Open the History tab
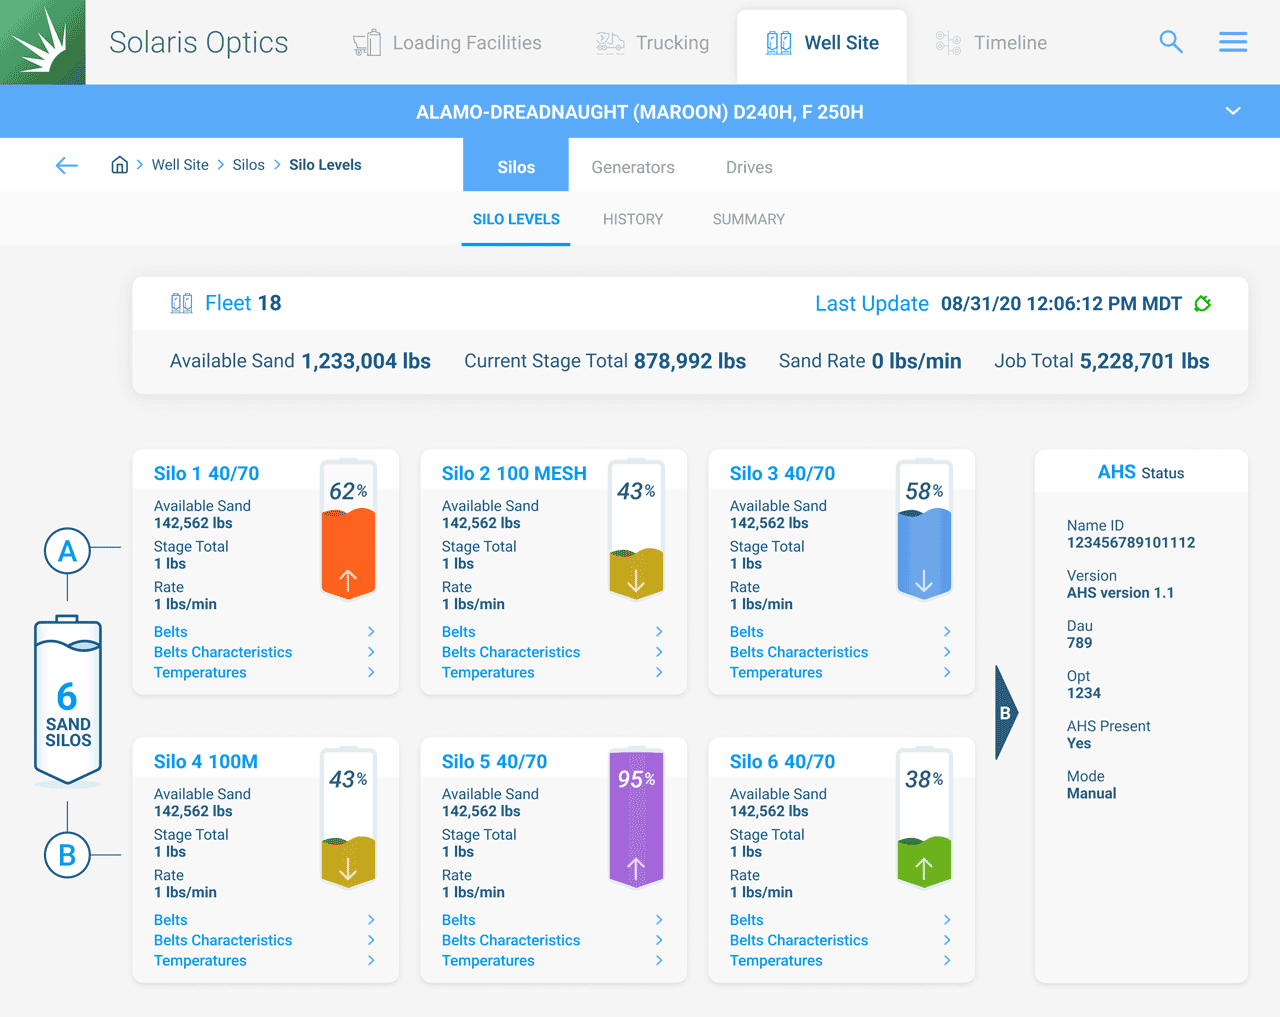 [632, 219]
